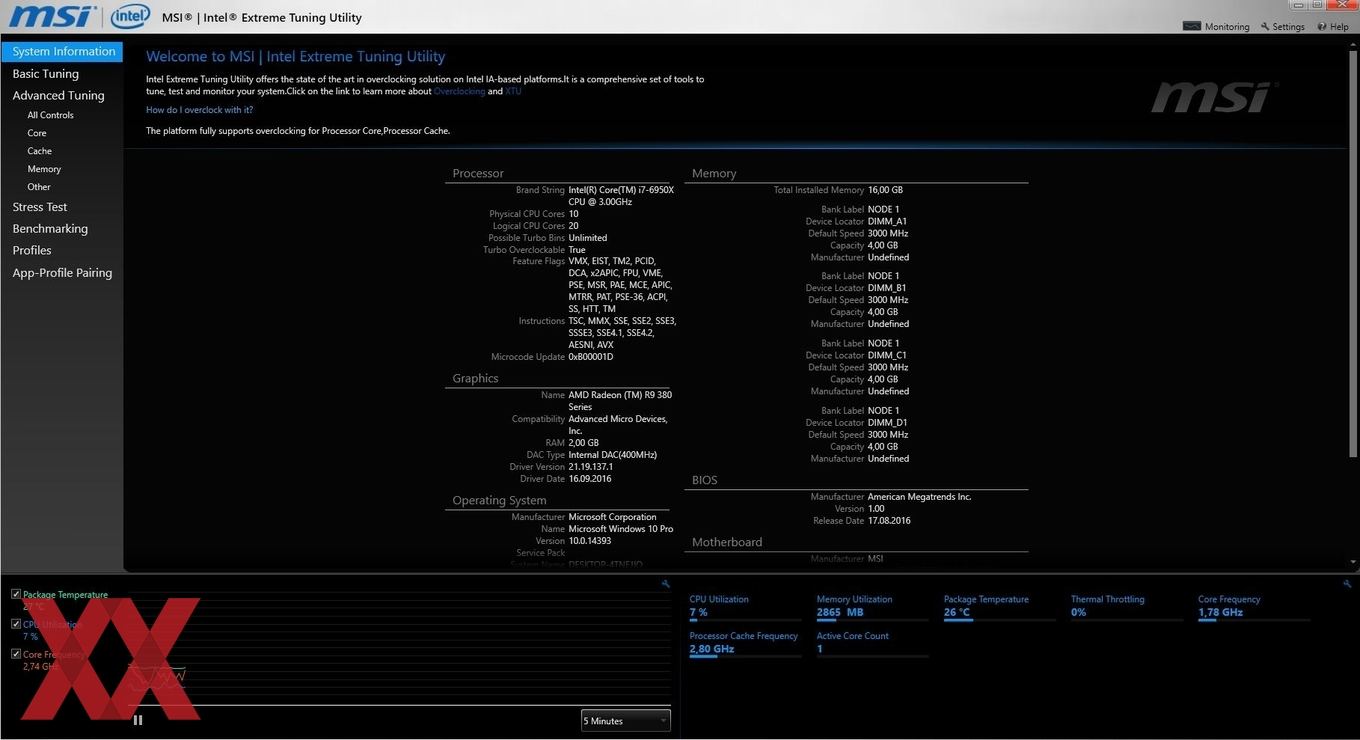
Task: Click the Active Core Count tile
Action: click(x=872, y=644)
